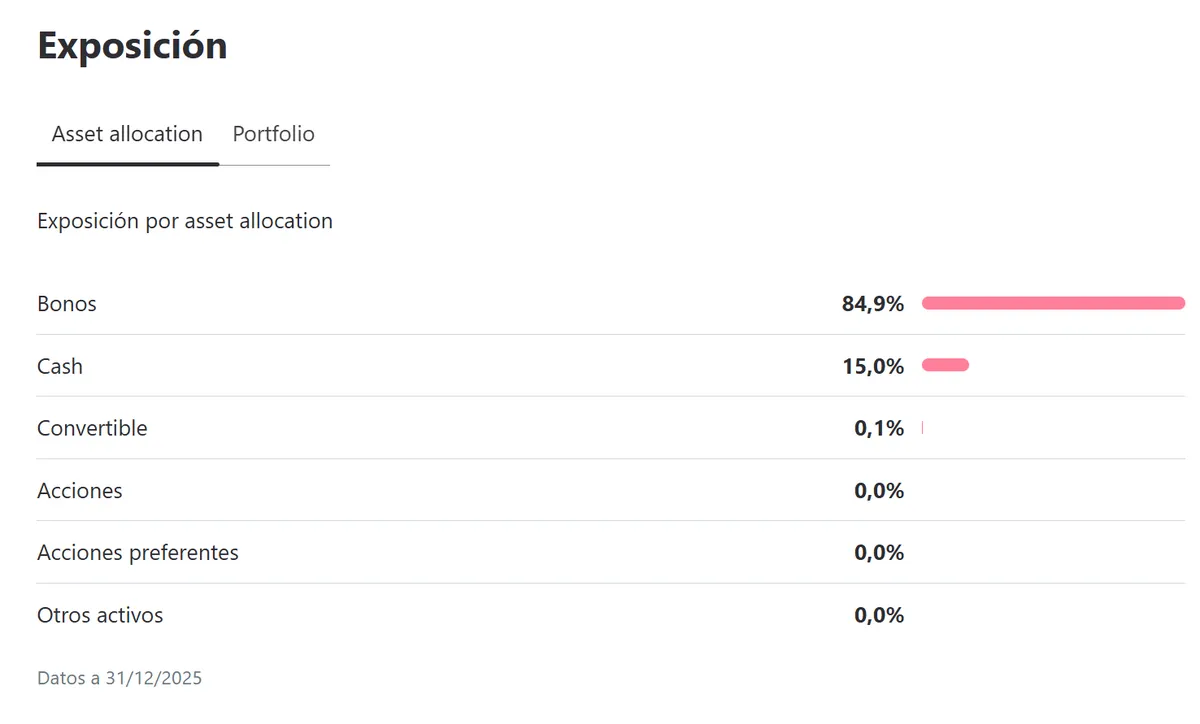Click the tiny Convertible bar mark
1200x724 pixels.
pyautogui.click(x=922, y=428)
